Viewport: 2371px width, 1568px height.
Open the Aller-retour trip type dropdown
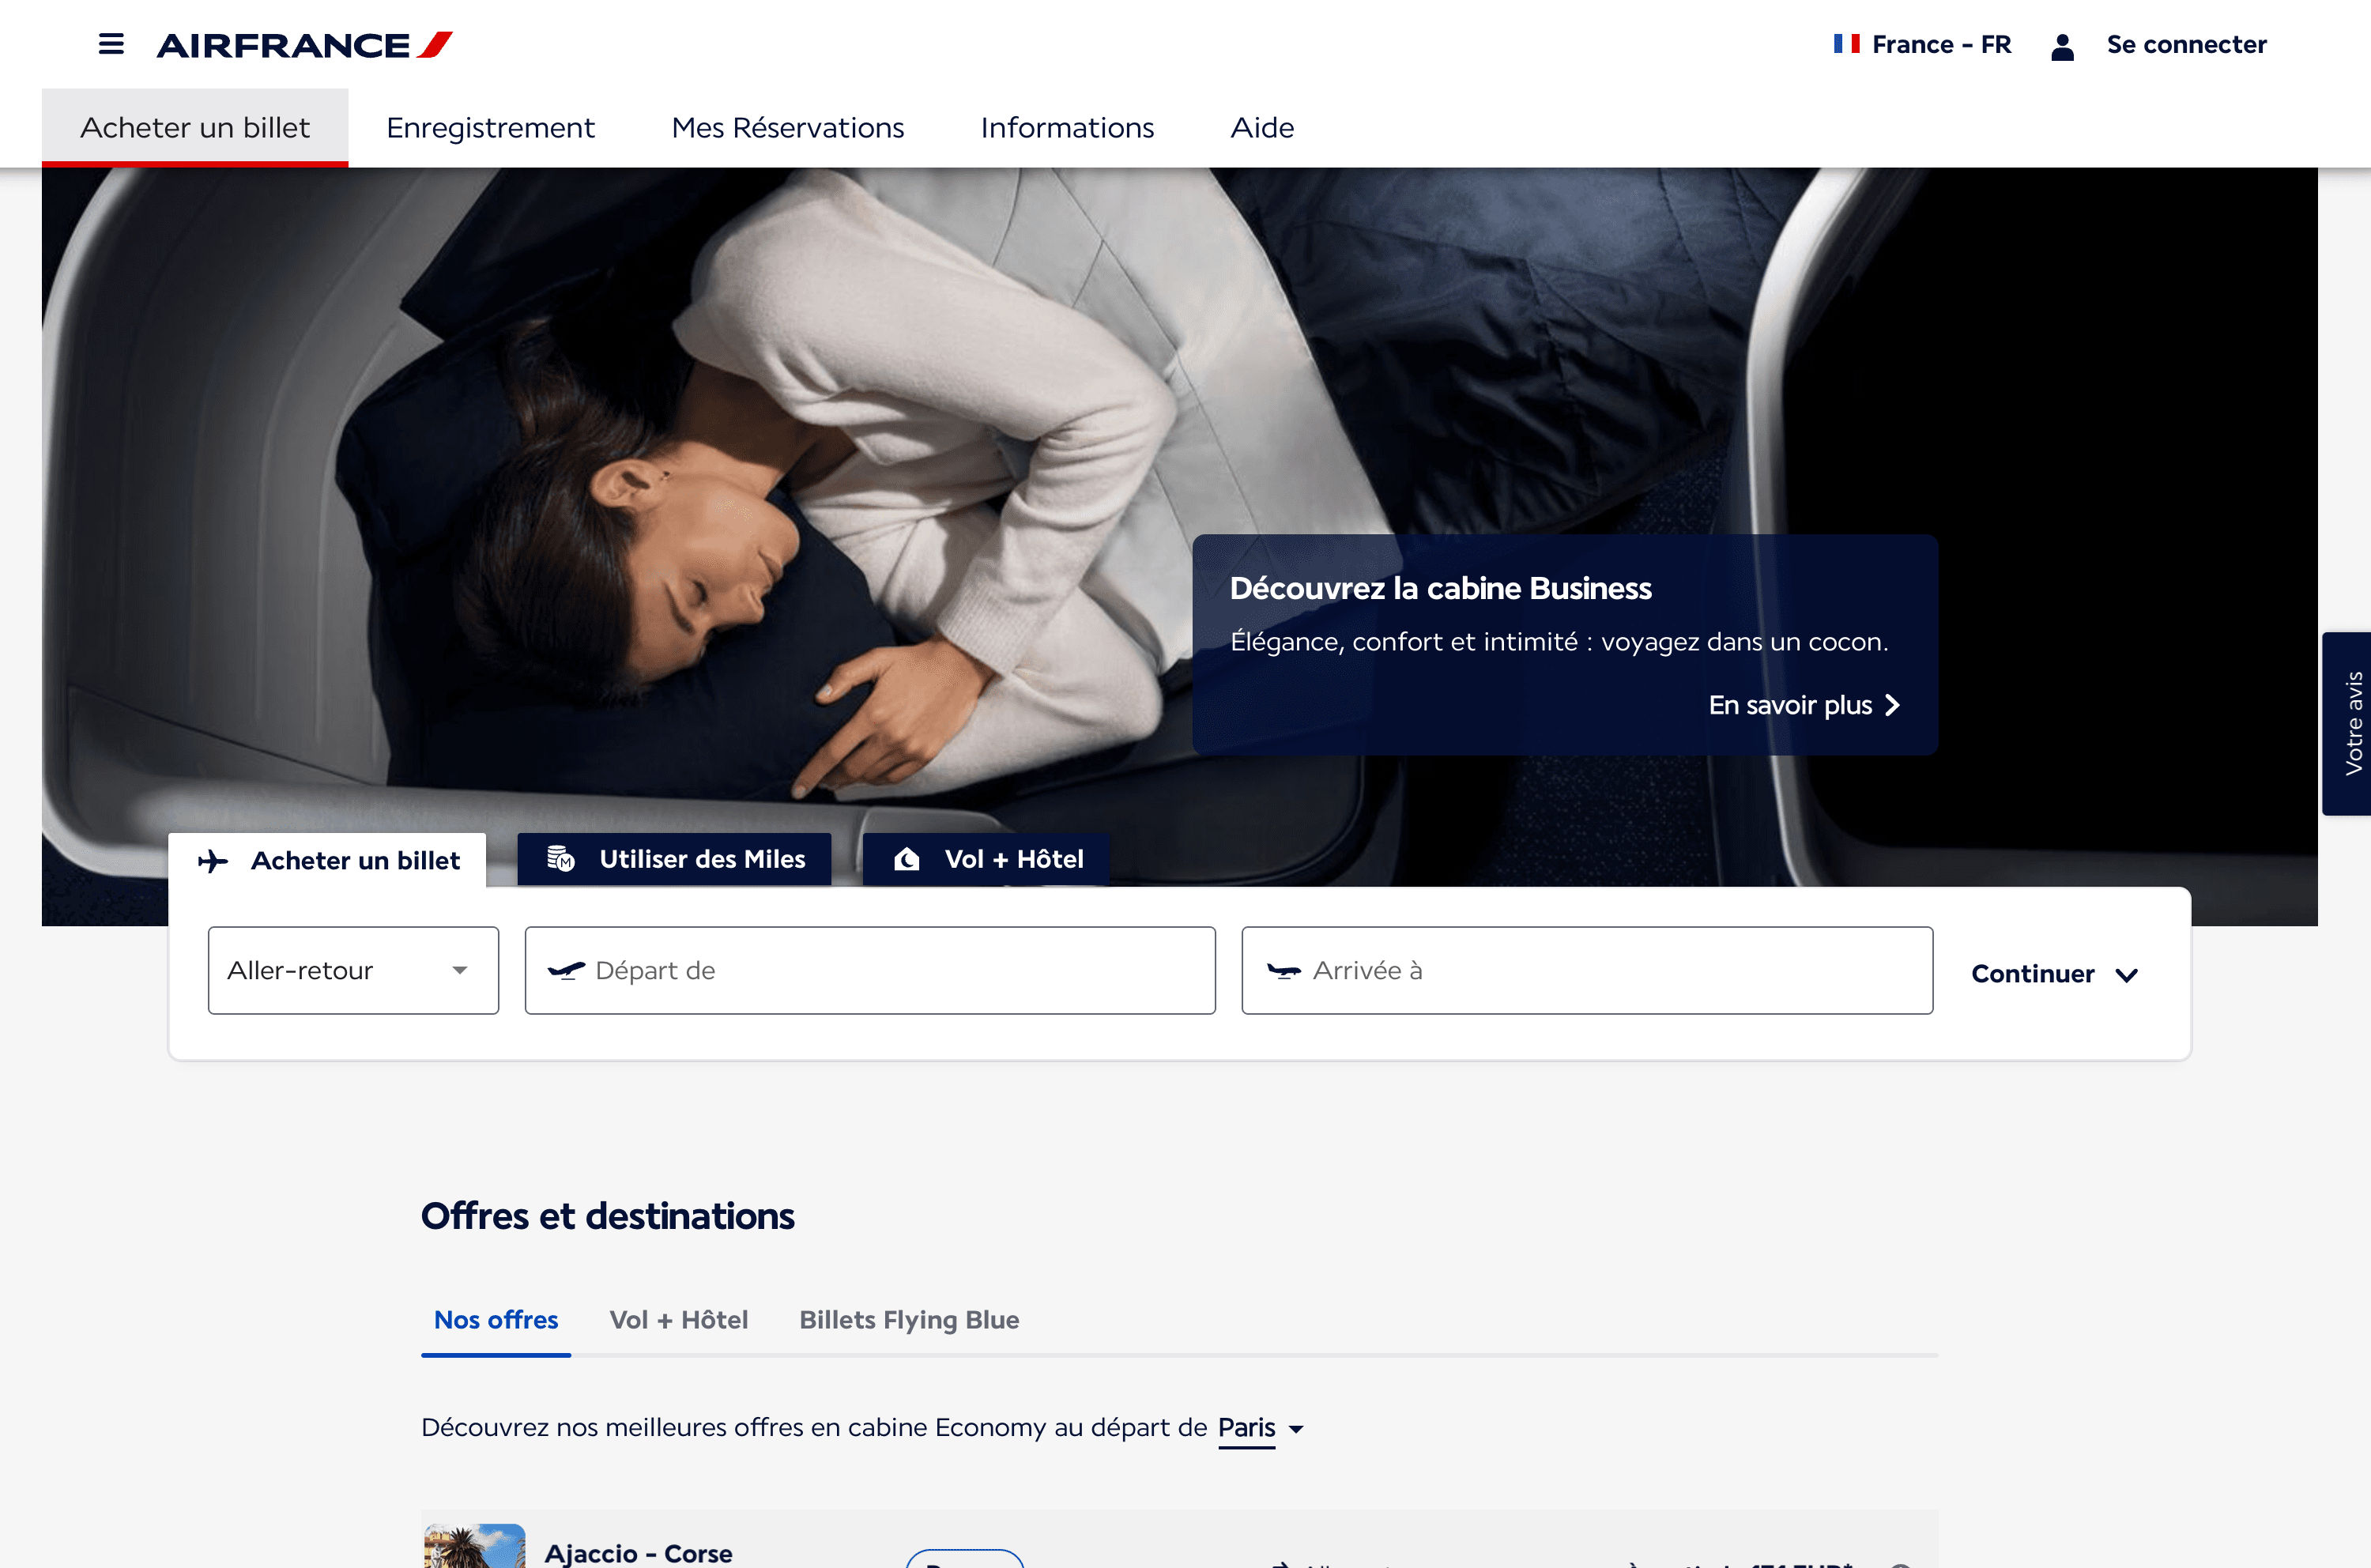pyautogui.click(x=353, y=970)
